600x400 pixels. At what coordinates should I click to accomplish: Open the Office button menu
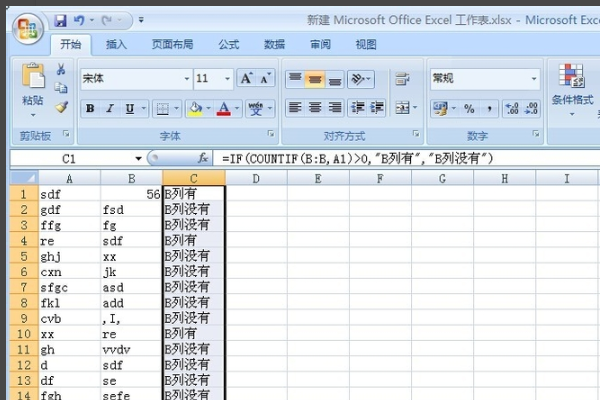click(28, 29)
